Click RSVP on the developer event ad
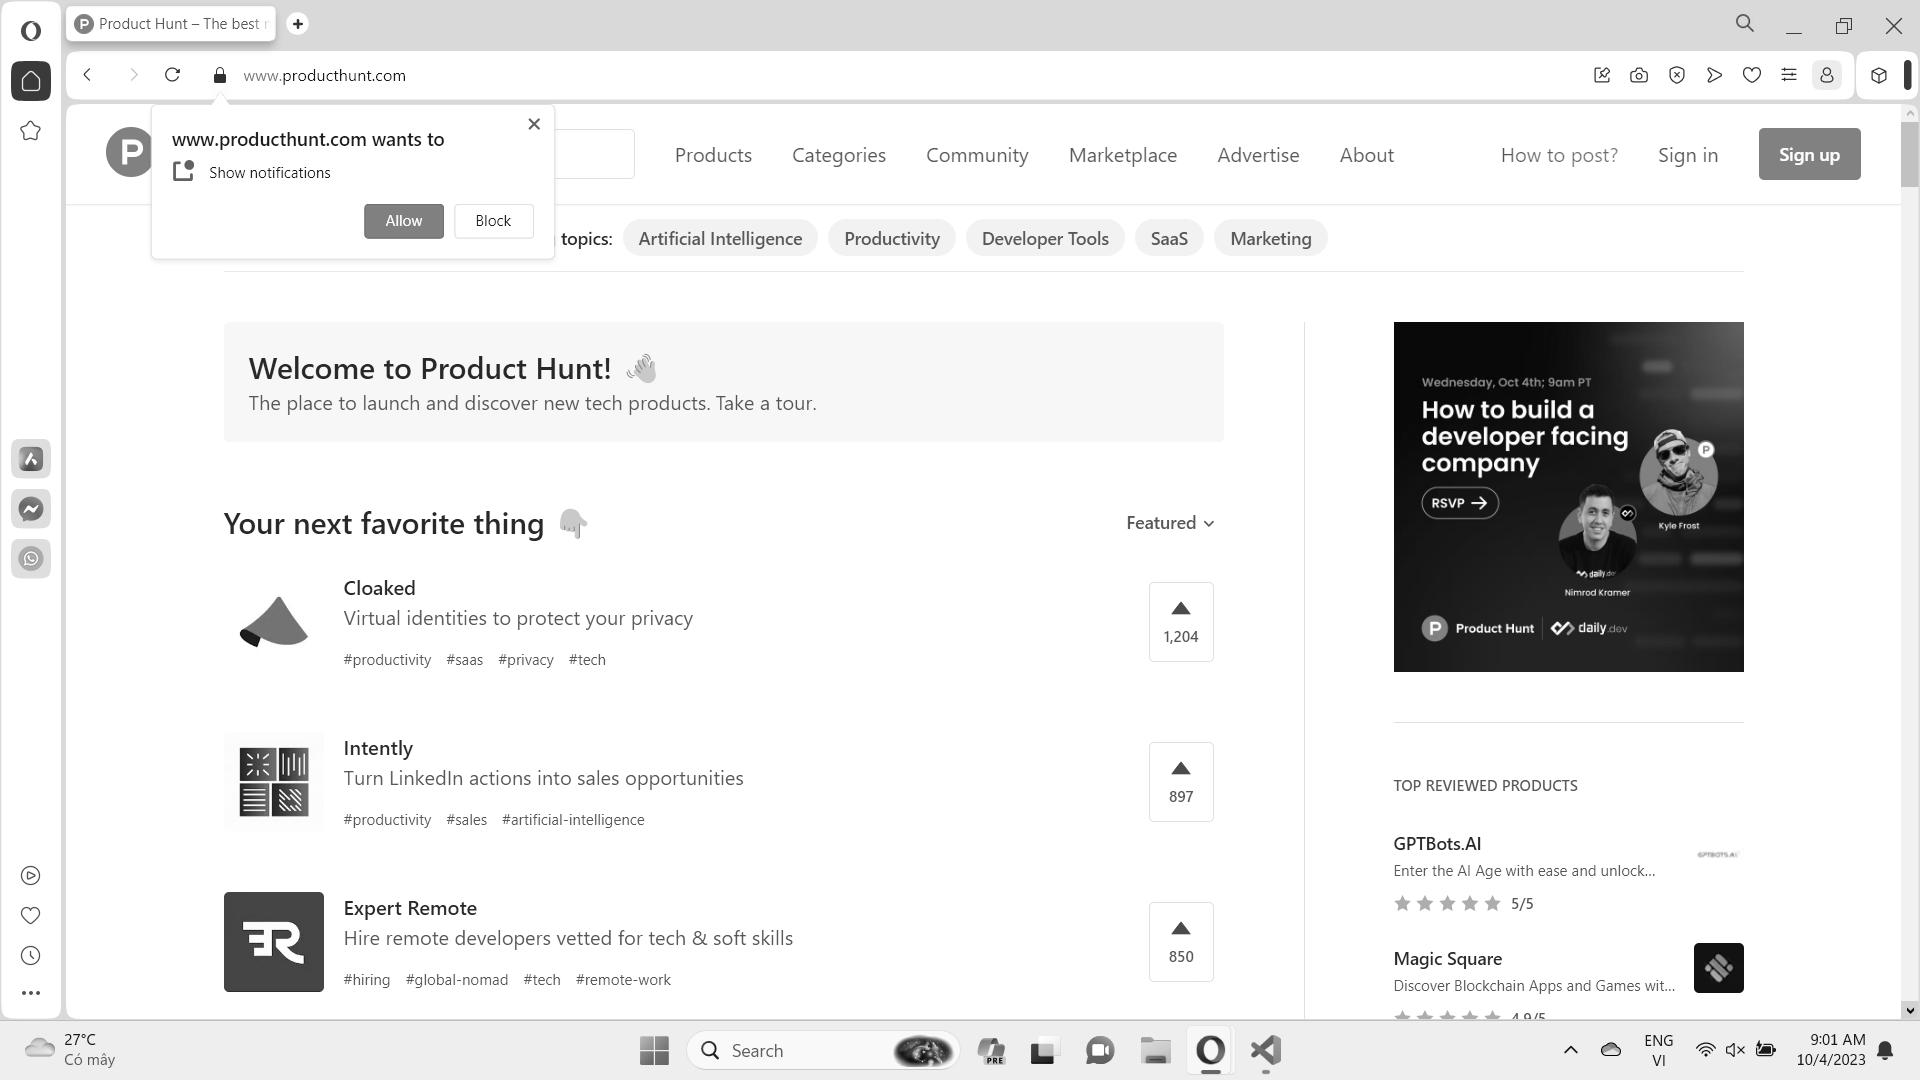1920x1080 pixels. (x=1460, y=503)
